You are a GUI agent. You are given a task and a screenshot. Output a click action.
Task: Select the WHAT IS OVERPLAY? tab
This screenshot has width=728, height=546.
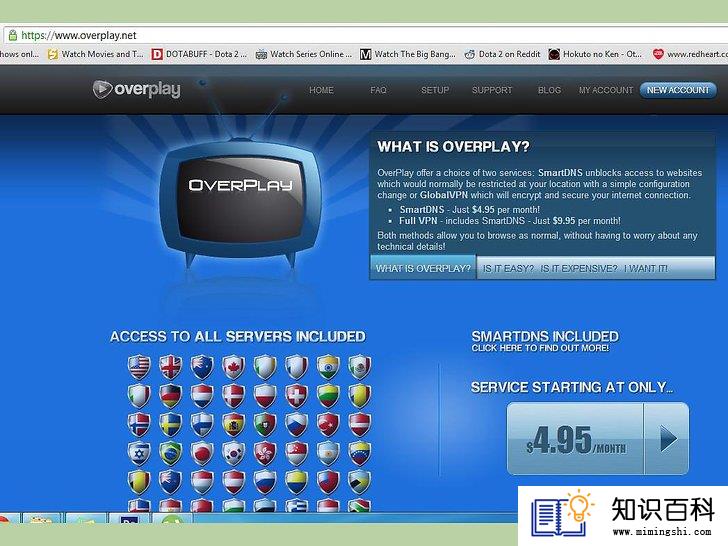point(423,268)
